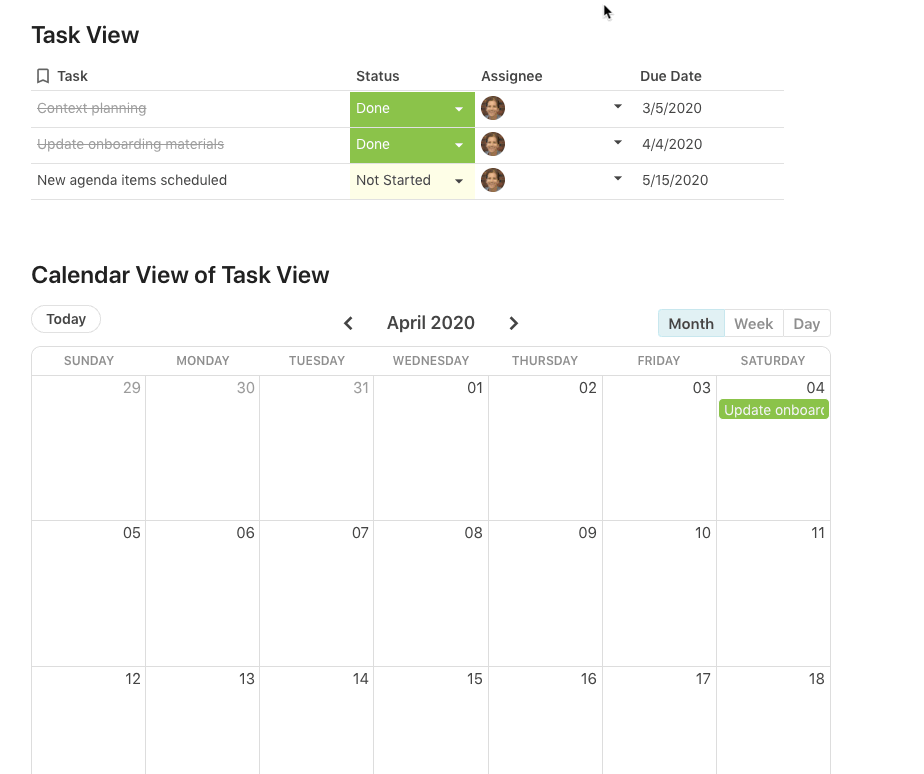The height and width of the screenshot is (774, 924).
Task: Open Not Started status dropdown
Action: coord(459,181)
